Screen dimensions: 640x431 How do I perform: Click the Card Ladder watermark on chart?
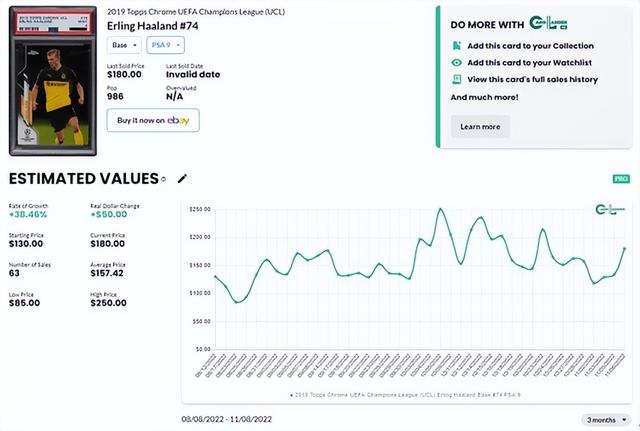pos(608,208)
